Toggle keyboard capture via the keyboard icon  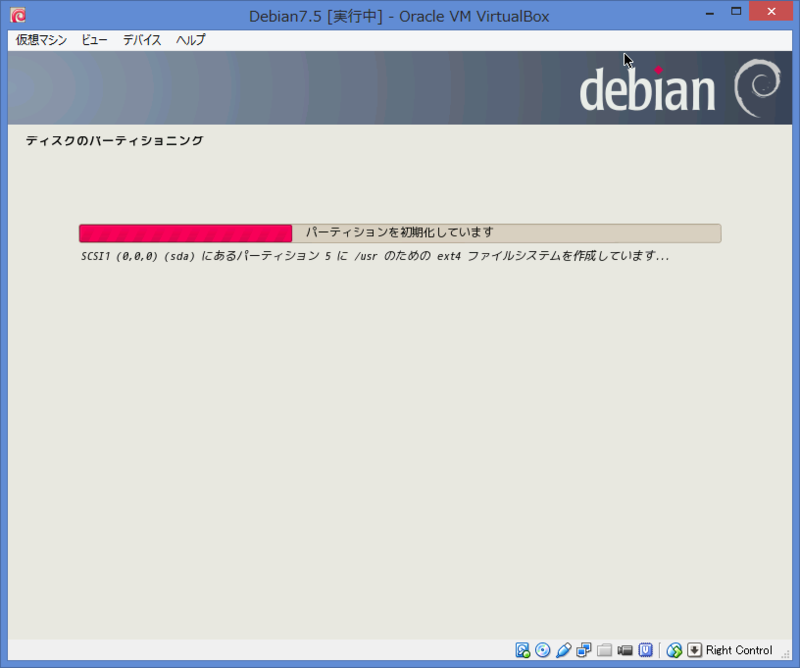click(x=696, y=650)
